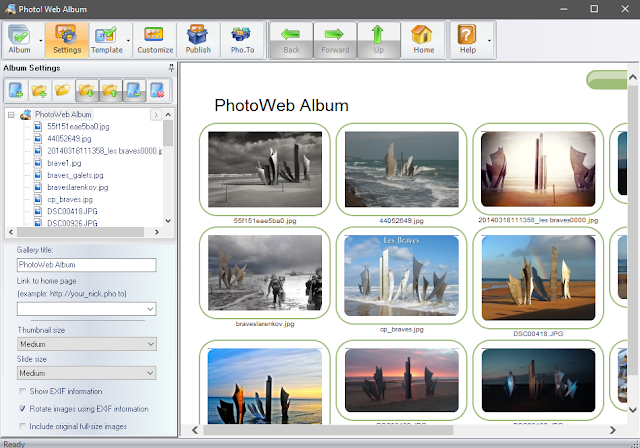Open Help with the question mark icon

click(x=468, y=40)
